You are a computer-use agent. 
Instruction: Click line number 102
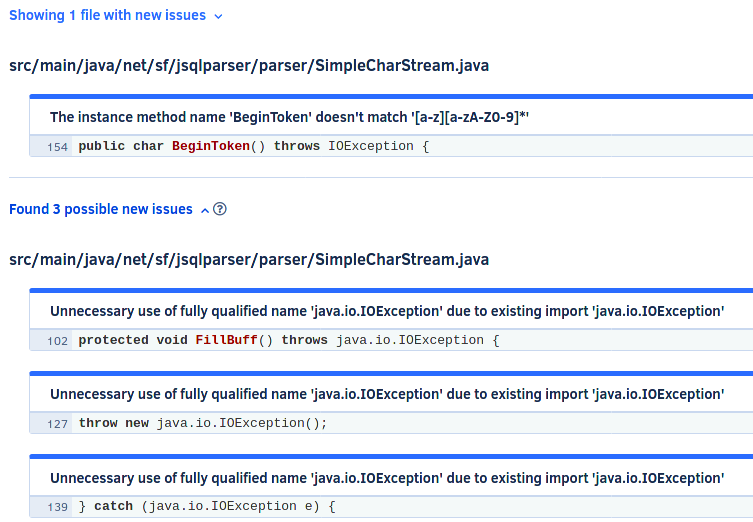(x=57, y=341)
